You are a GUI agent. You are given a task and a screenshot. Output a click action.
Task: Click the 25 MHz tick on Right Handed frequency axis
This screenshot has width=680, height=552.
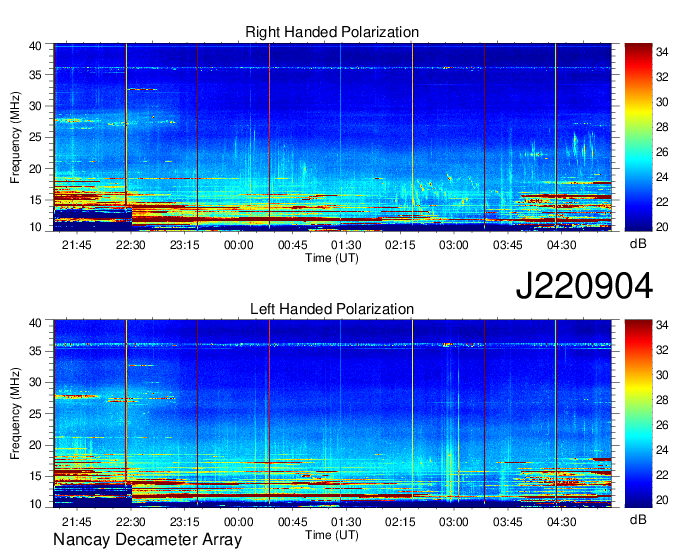(35, 137)
